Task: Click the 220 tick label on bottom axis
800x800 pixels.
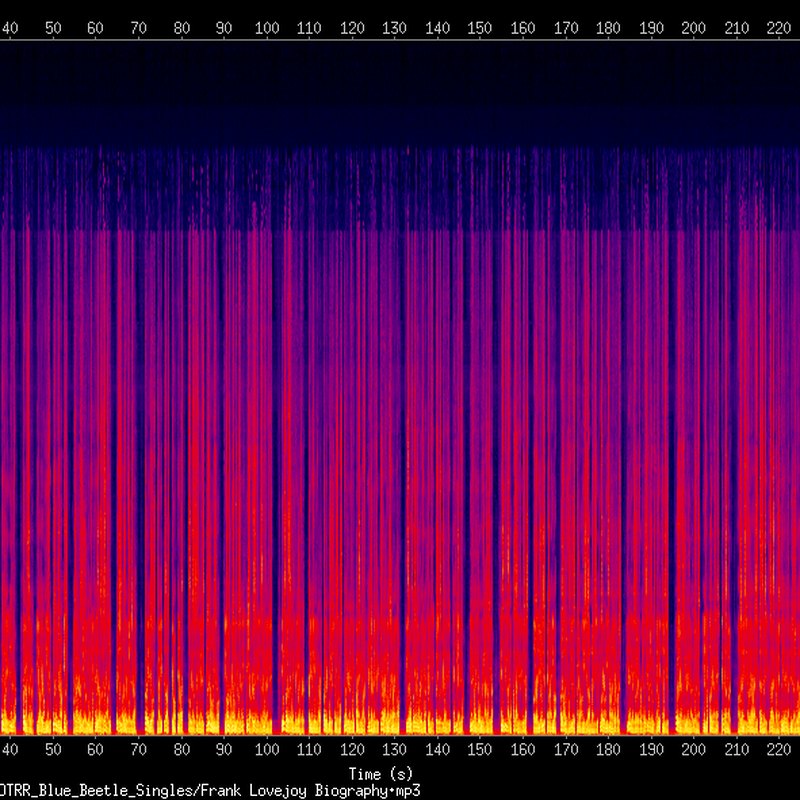Action: coord(779,749)
